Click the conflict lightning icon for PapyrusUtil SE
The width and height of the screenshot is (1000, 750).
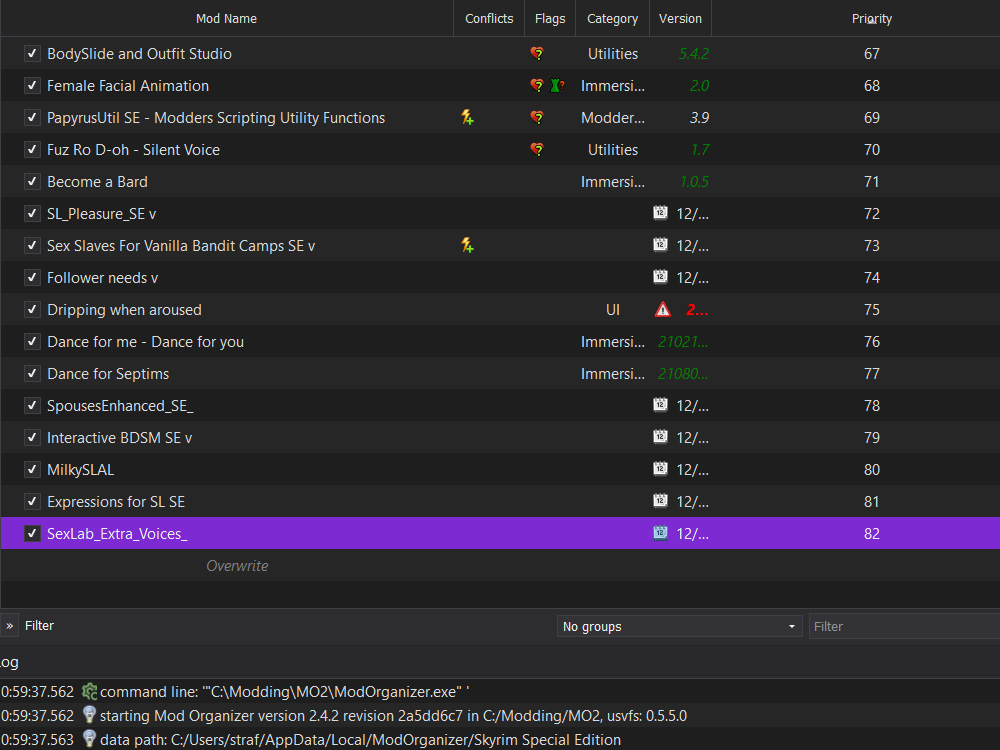coord(467,117)
